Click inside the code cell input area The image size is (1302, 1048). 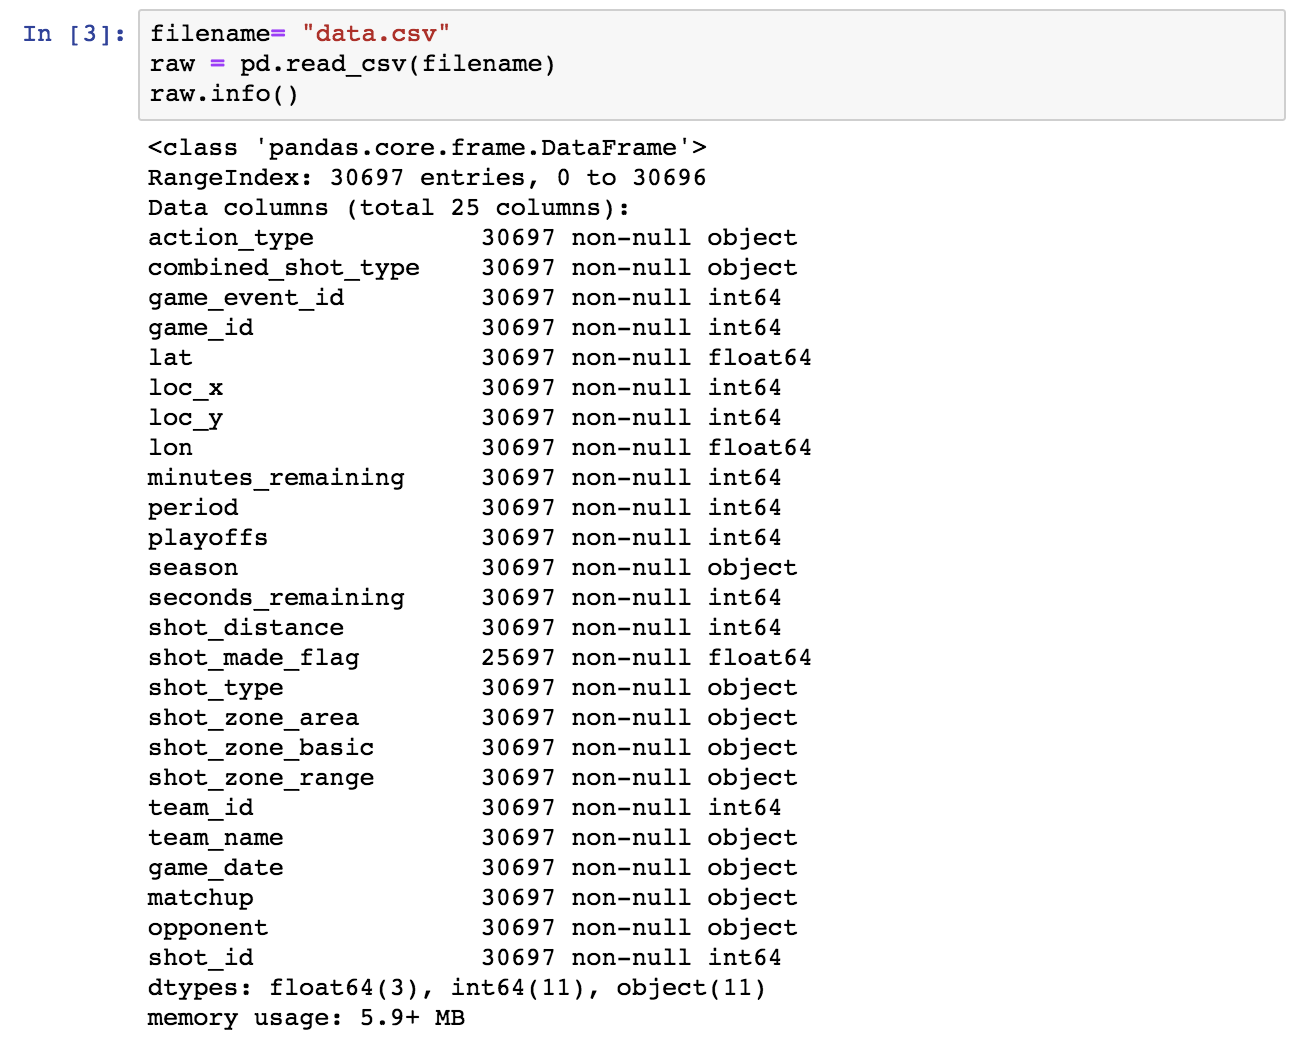click(x=800, y=64)
